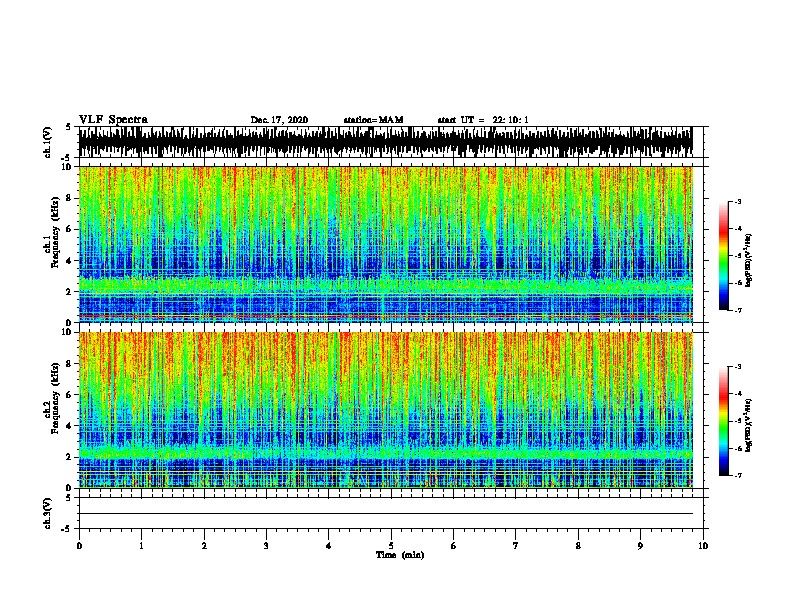Click the ch.2 "Frequency (kHz)" axis label
Viewport: 792px width, 612px height.
55,398
